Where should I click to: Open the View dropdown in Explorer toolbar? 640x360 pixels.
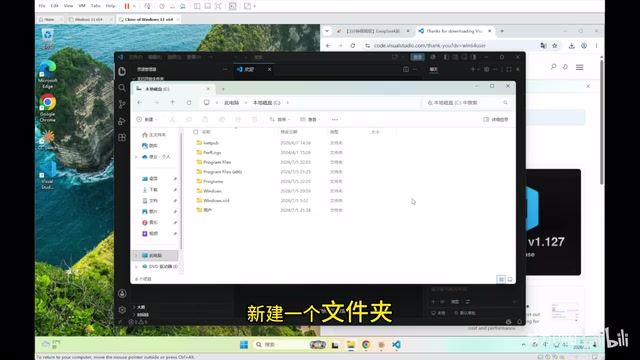[x=310, y=120]
